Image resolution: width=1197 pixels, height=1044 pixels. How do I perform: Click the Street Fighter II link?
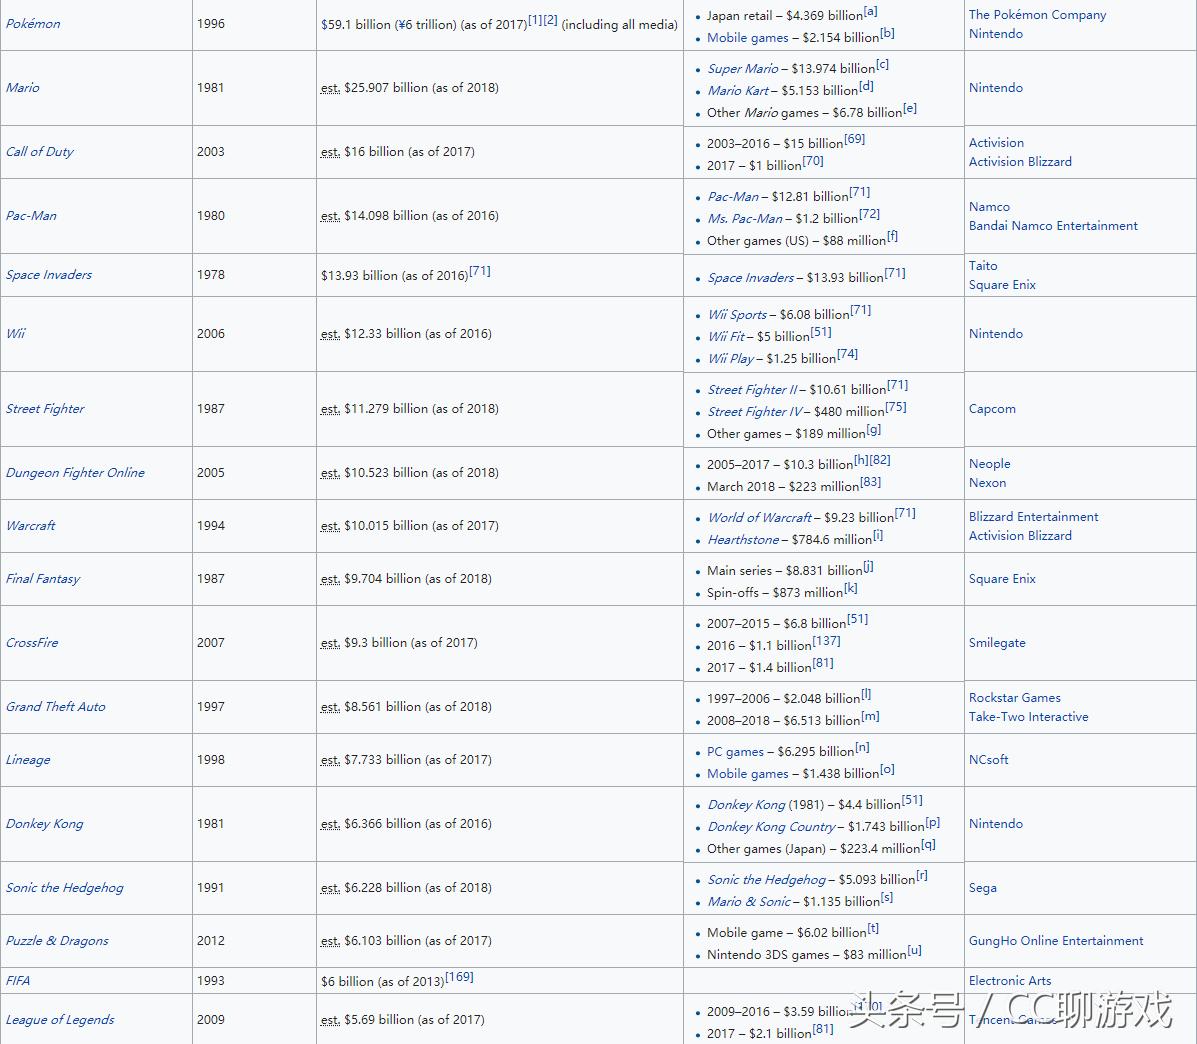[x=752, y=390]
